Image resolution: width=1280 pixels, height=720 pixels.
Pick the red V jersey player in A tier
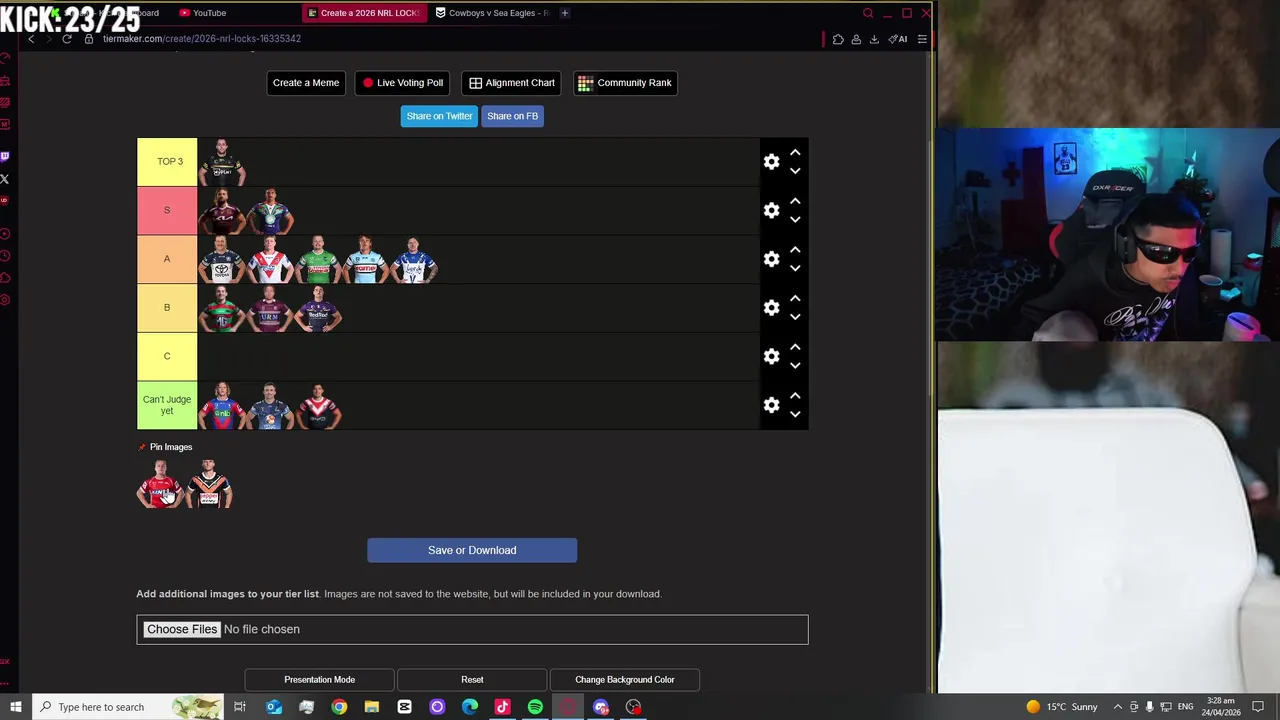[270, 259]
